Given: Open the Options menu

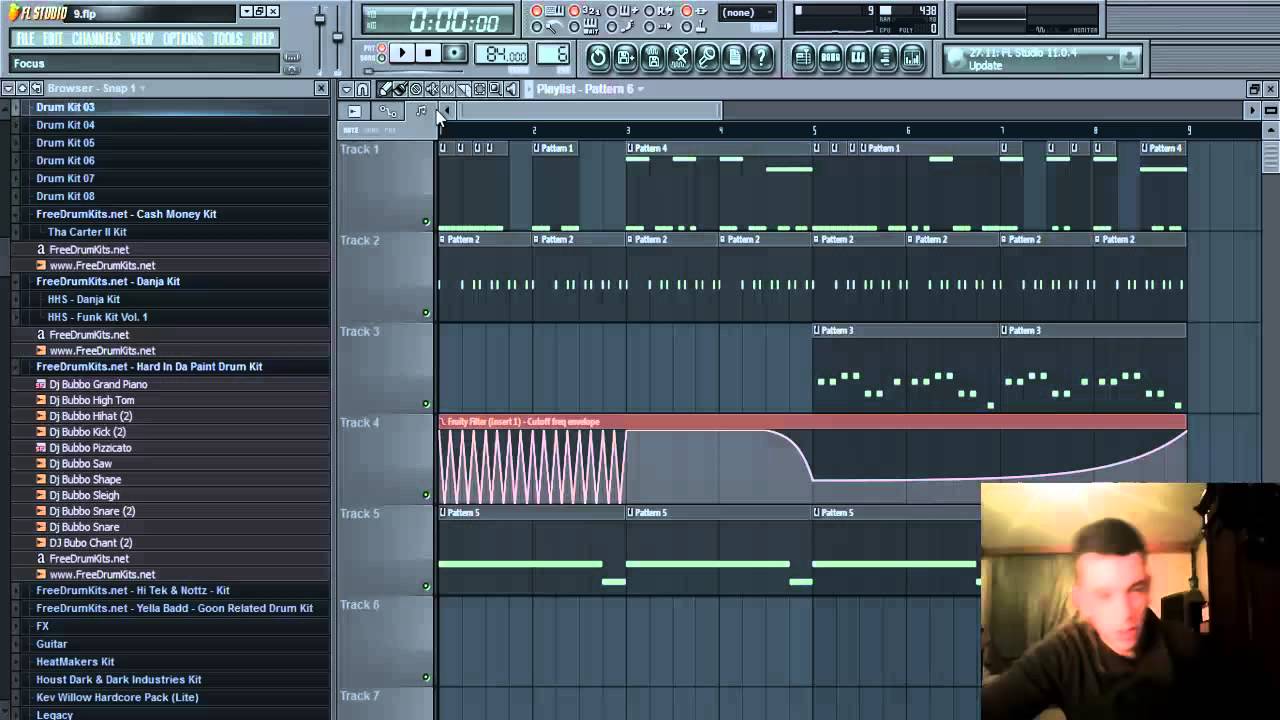Looking at the screenshot, I should (x=183, y=39).
